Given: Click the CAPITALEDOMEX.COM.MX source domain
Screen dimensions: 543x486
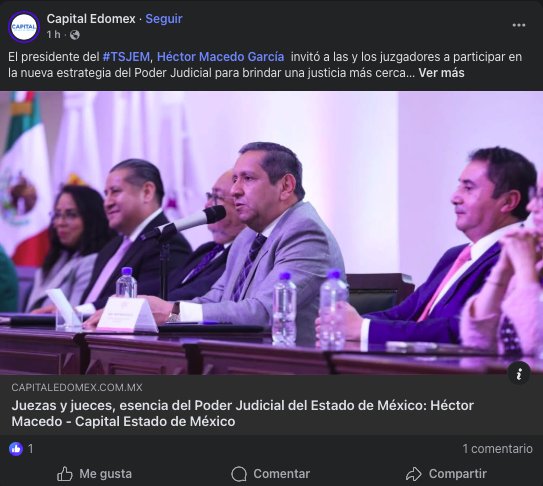Looking at the screenshot, I should [x=77, y=387].
